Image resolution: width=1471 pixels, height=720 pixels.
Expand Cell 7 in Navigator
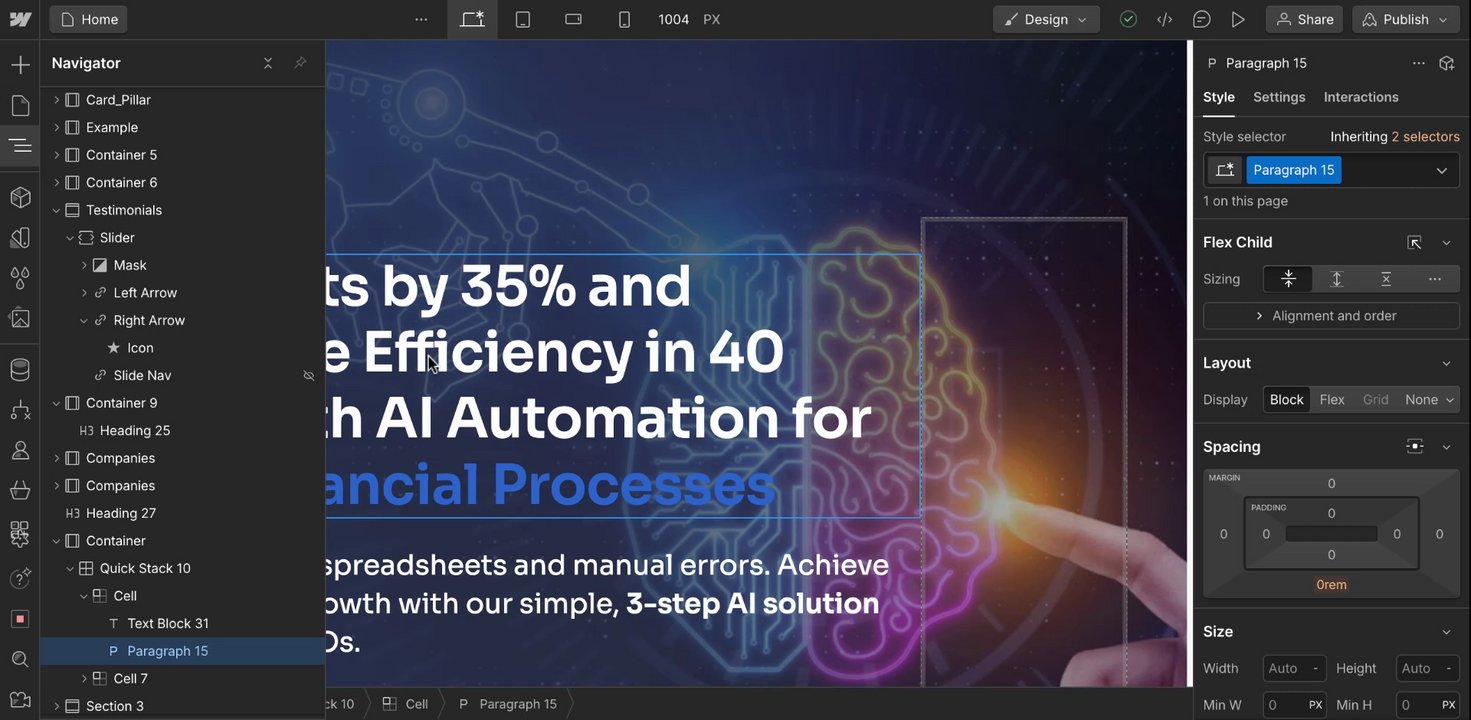click(x=84, y=678)
